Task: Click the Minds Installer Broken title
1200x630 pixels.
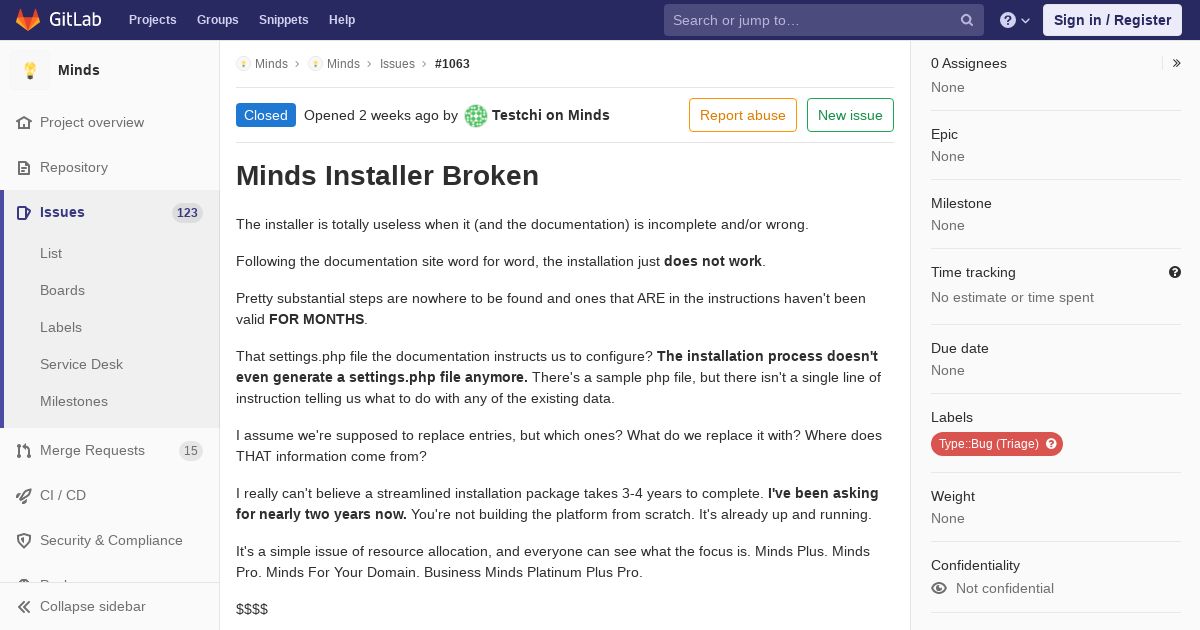Action: [x=387, y=175]
